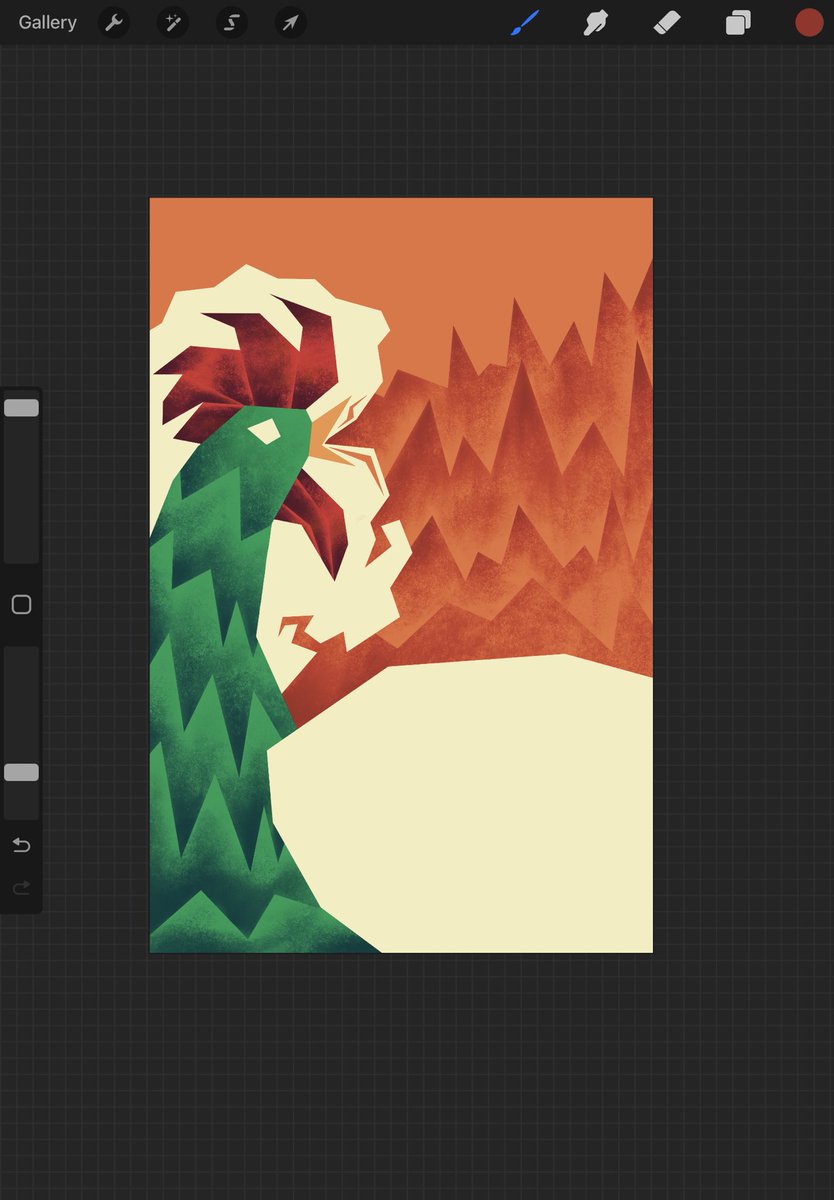This screenshot has width=834, height=1200.
Task: Open the Gallery view
Action: pos(47,22)
